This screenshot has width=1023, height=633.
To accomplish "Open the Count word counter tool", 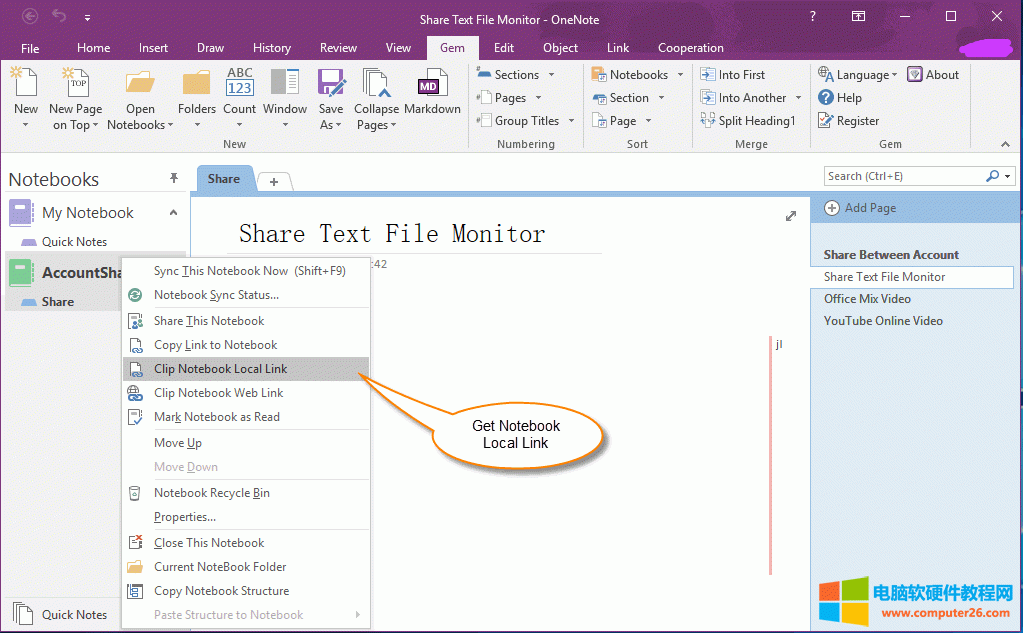I will click(x=239, y=85).
